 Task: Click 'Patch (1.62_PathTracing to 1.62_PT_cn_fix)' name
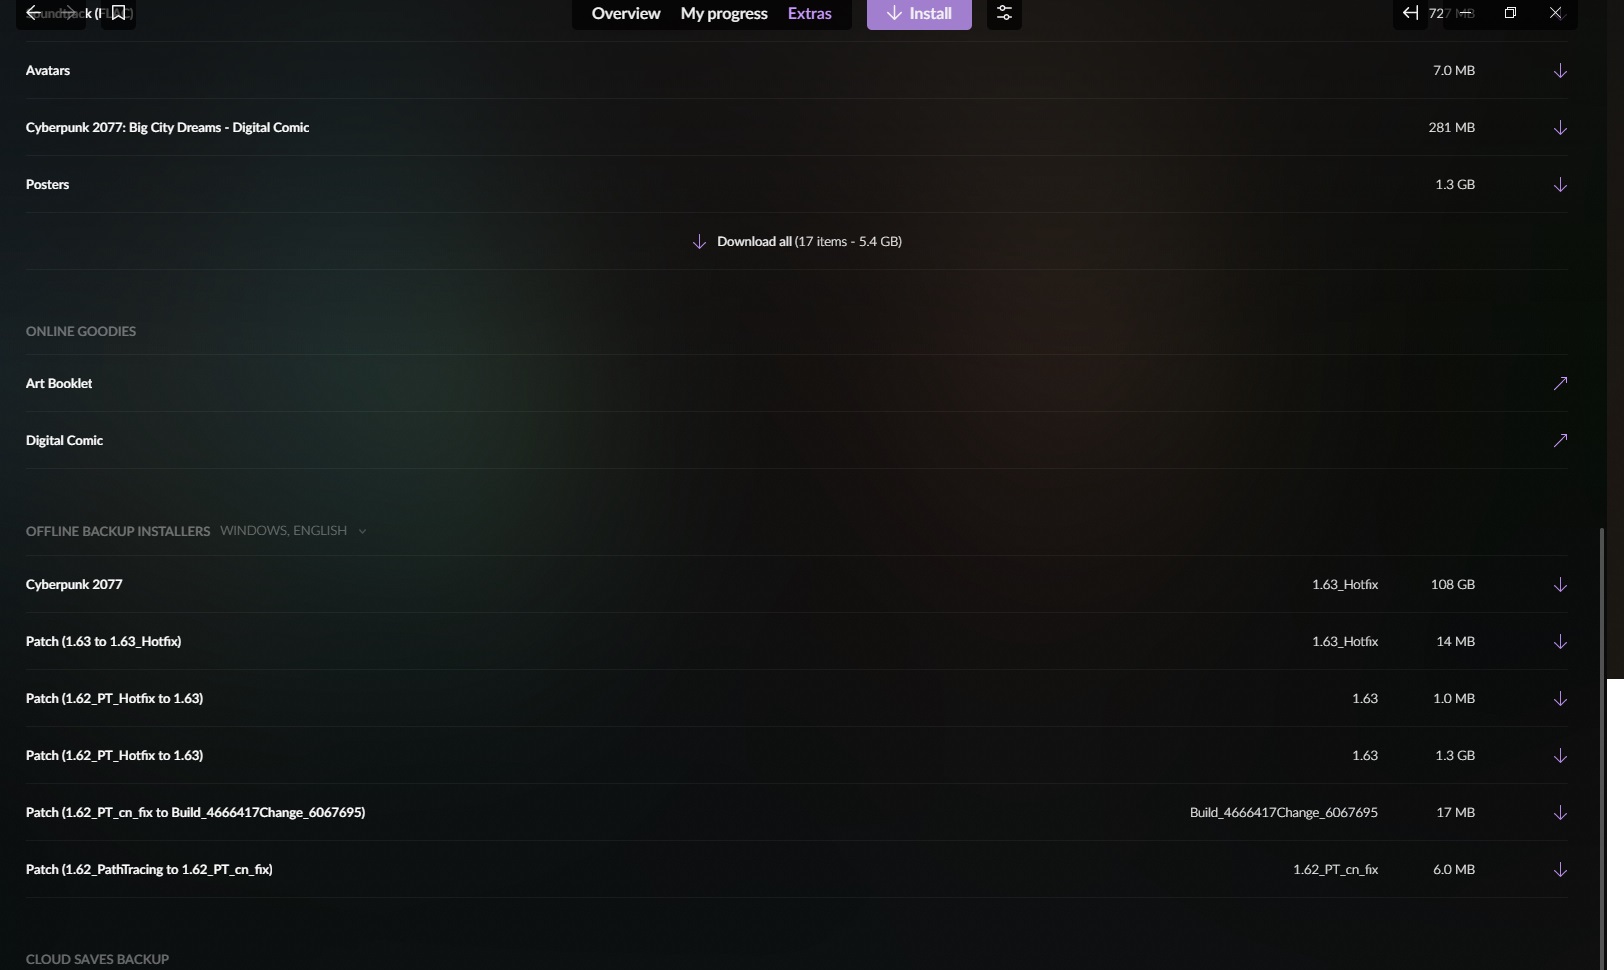149,870
